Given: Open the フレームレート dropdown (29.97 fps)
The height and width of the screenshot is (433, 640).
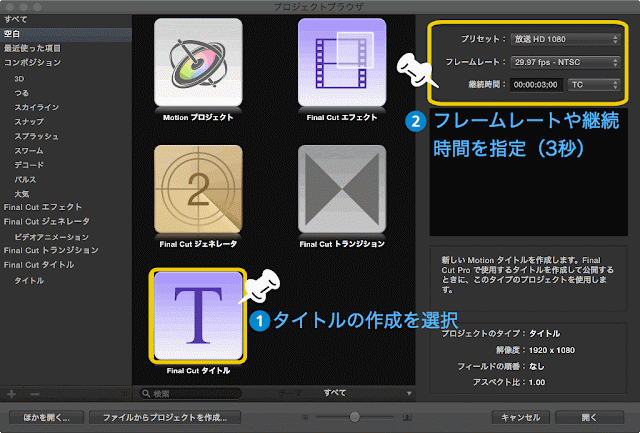Looking at the screenshot, I should [565, 62].
